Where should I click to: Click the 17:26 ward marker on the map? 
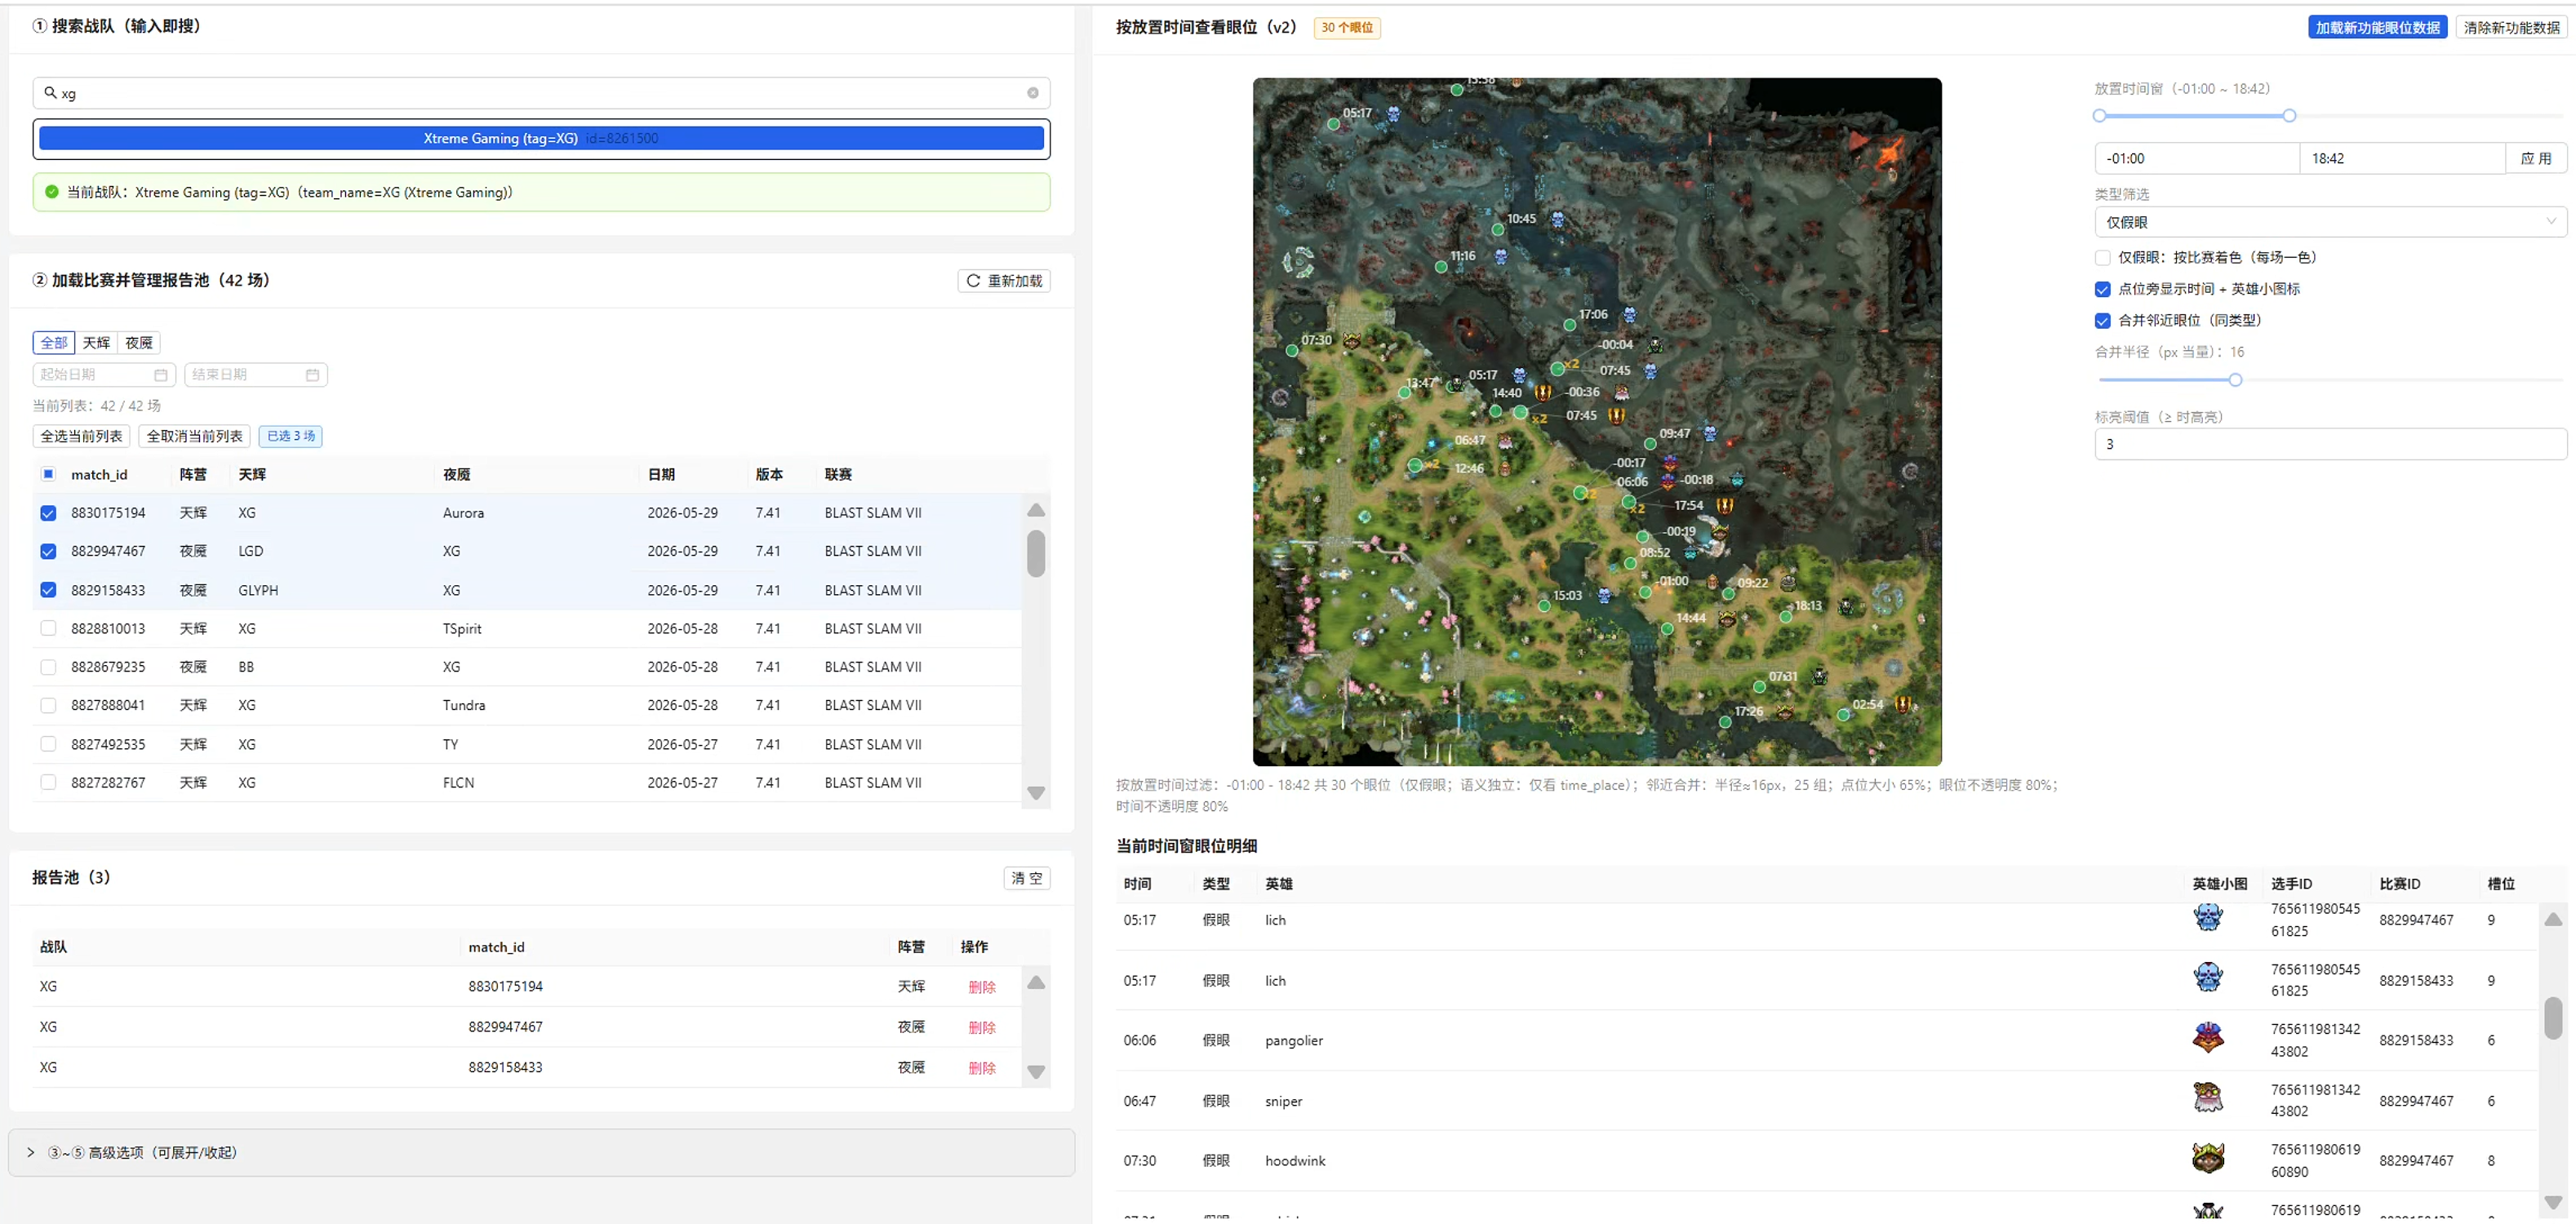click(x=1725, y=722)
